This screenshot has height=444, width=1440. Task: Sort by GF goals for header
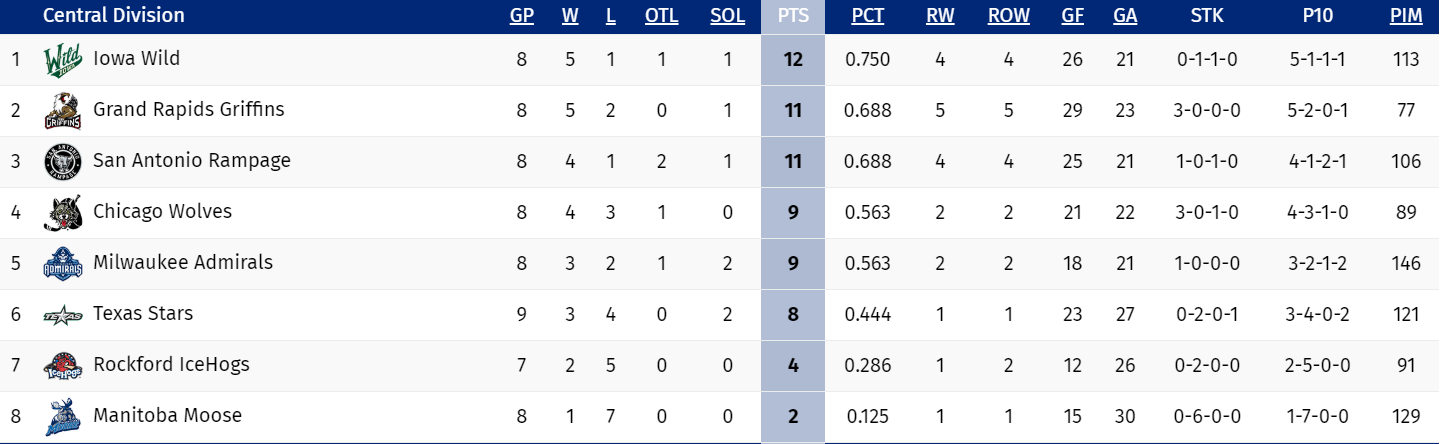pyautogui.click(x=1072, y=16)
